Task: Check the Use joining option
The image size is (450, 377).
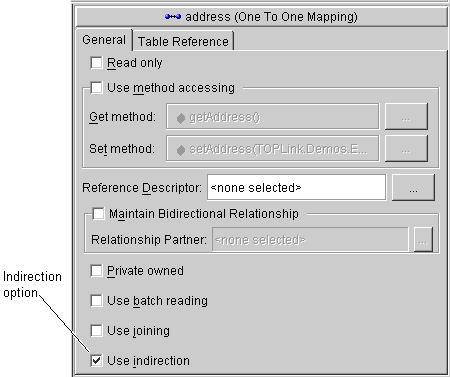Action: pyautogui.click(x=96, y=331)
